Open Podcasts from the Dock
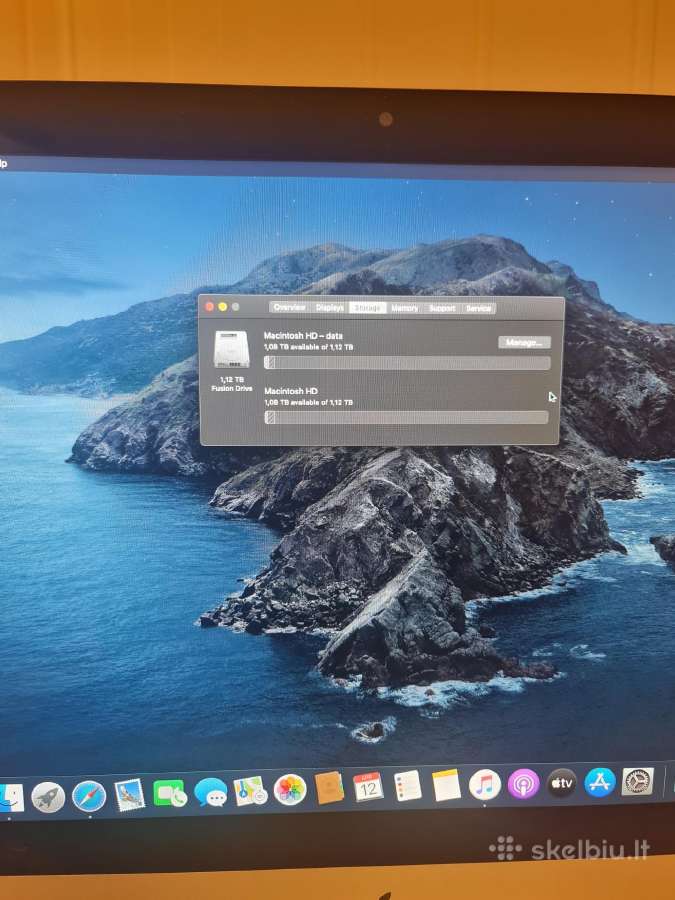This screenshot has height=900, width=675. 523,783
